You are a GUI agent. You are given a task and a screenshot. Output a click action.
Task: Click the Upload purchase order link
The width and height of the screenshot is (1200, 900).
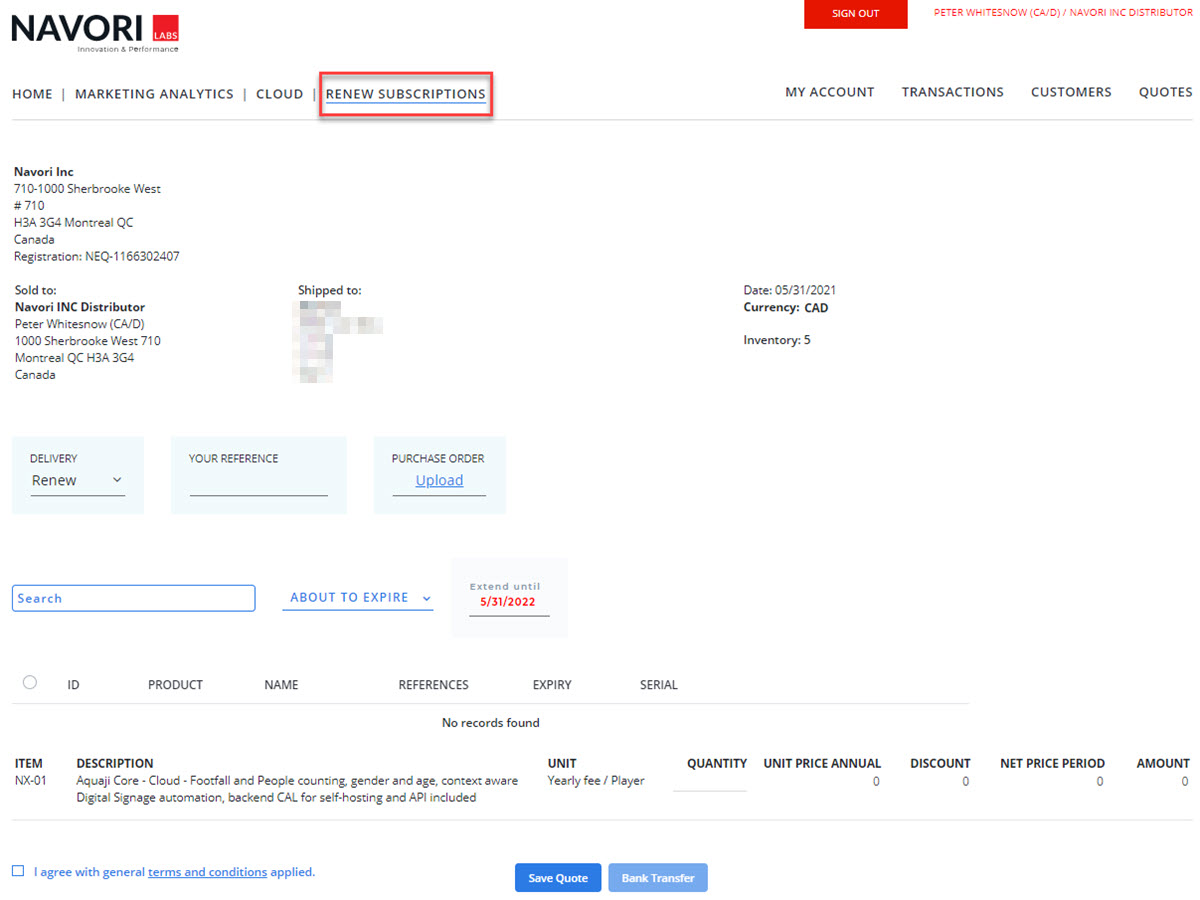click(x=439, y=480)
